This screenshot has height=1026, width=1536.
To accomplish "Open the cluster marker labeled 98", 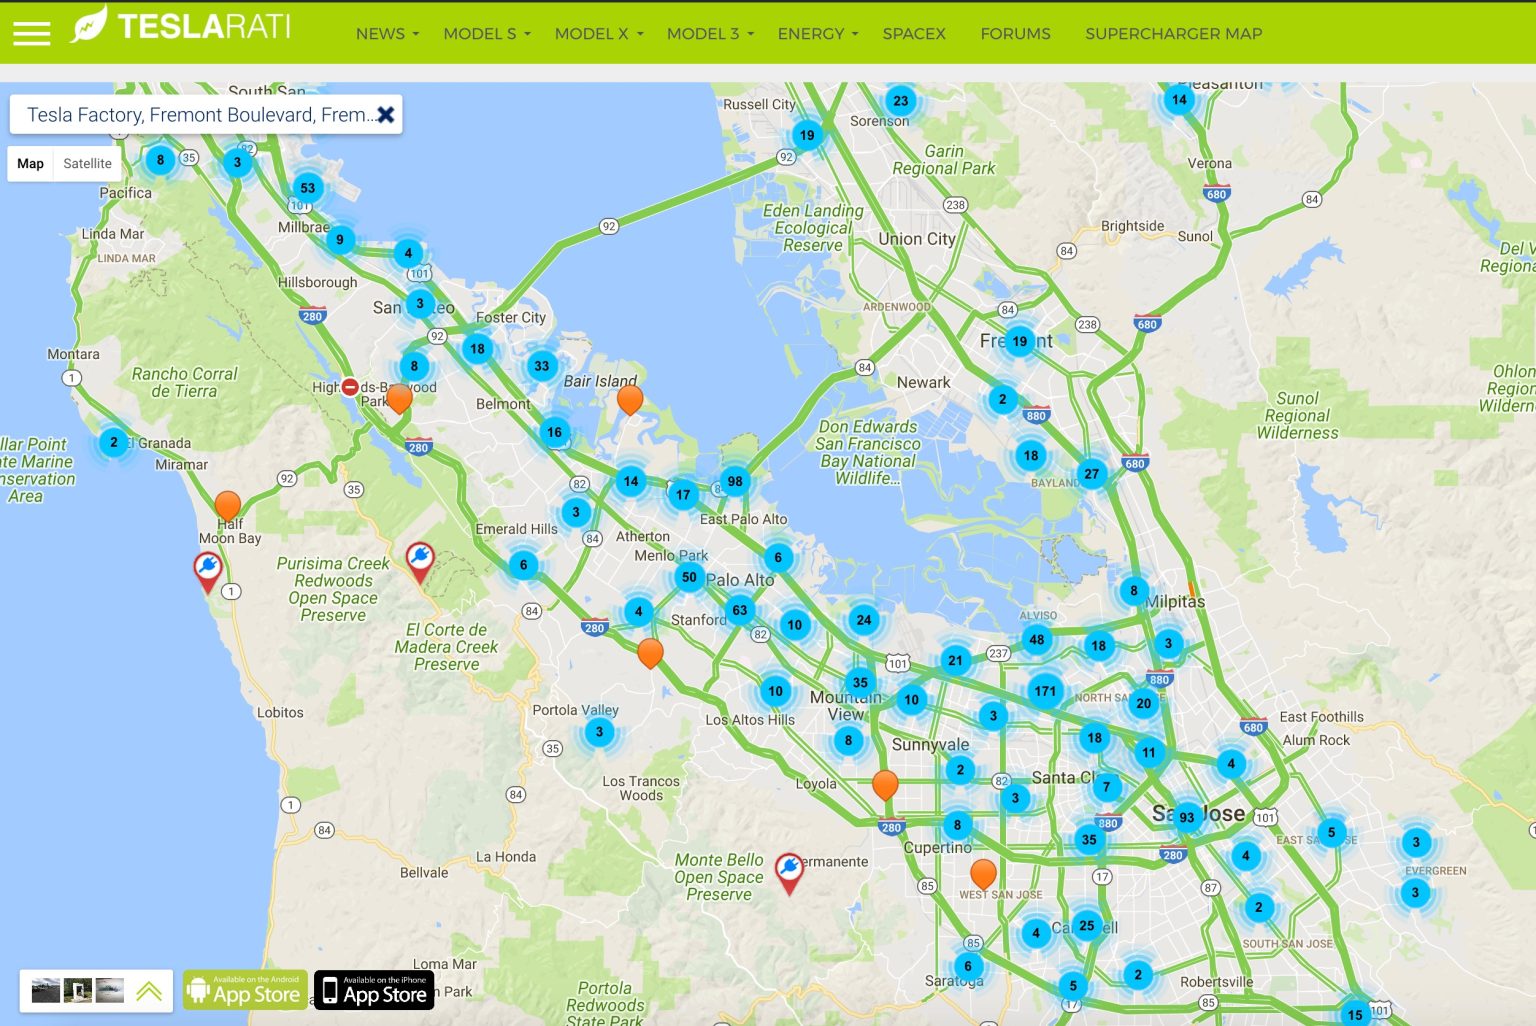I will pos(735,481).
